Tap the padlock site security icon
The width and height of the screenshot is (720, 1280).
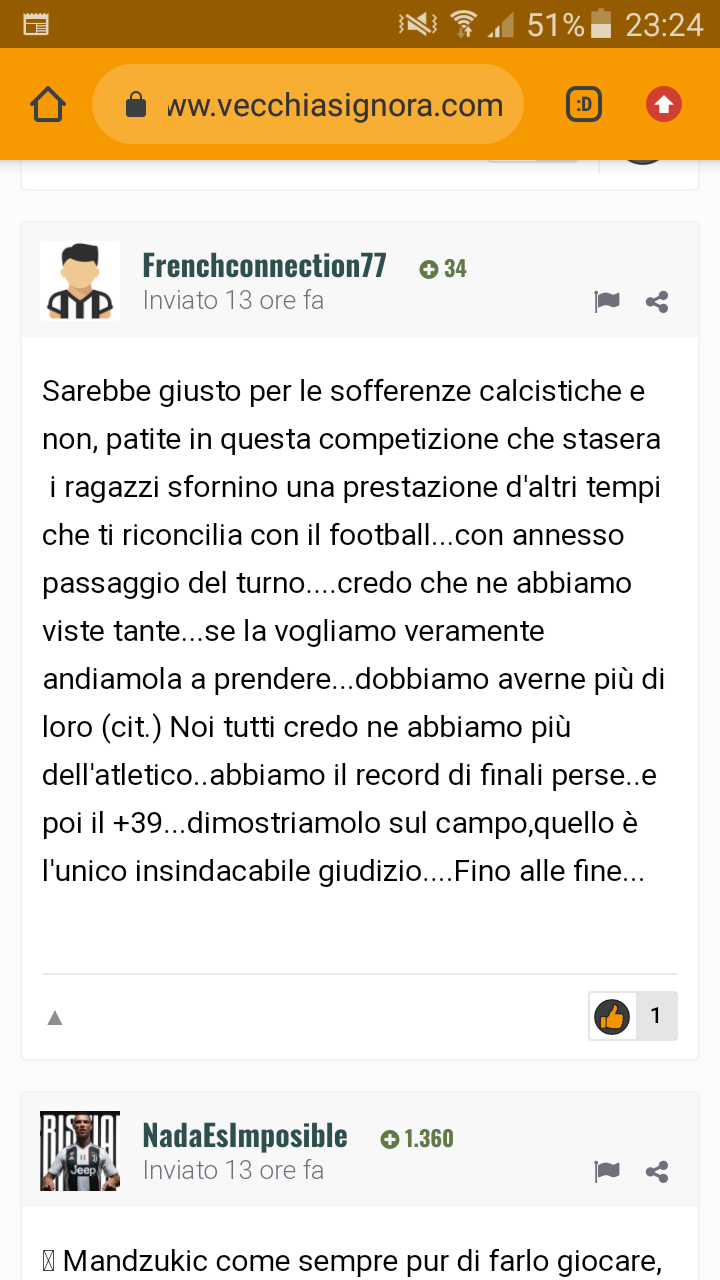click(136, 105)
